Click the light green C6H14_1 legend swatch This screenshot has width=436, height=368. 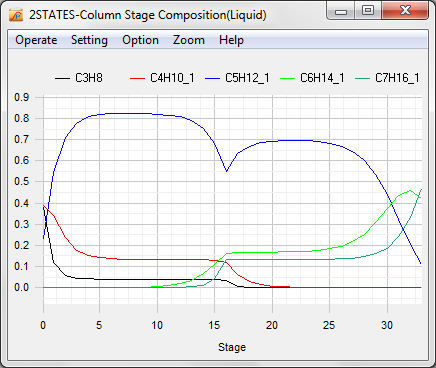point(287,79)
